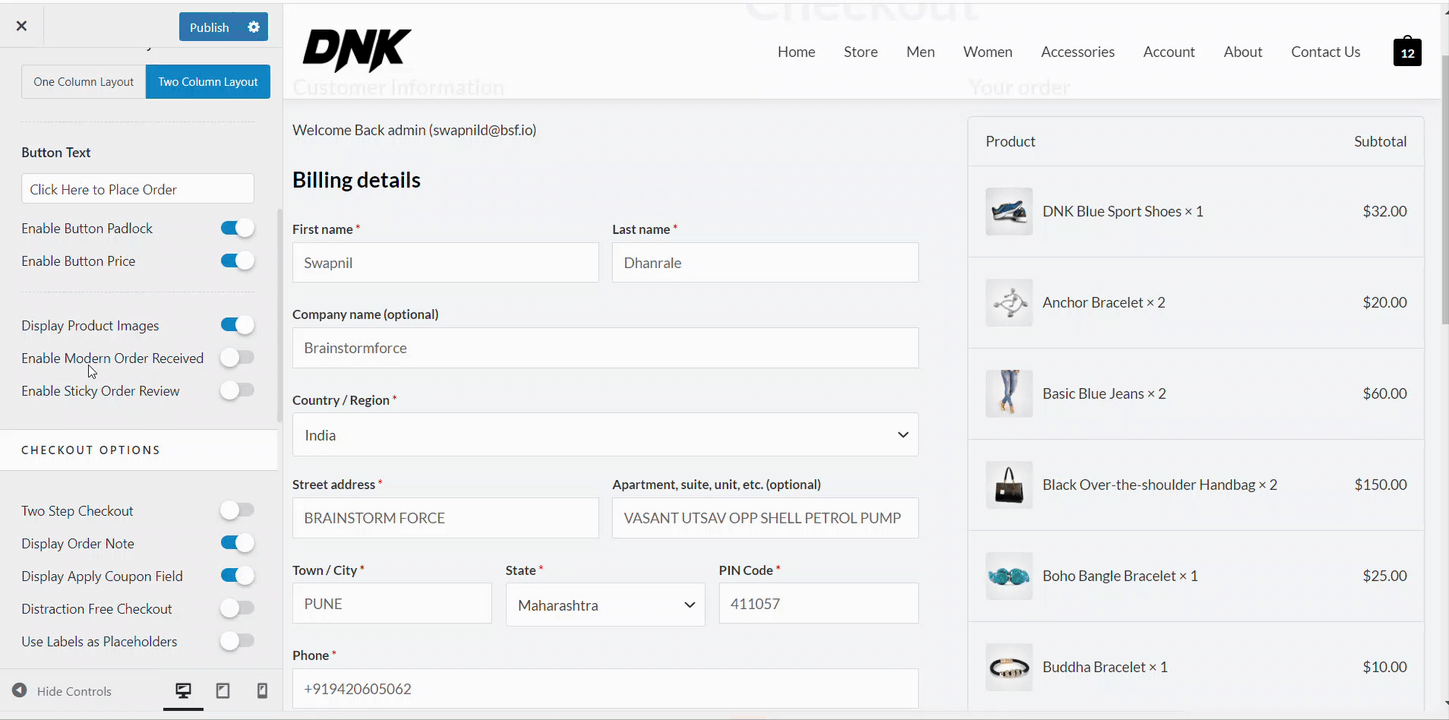This screenshot has height=720, width=1449.
Task: Enable Distraction Free Checkout switch
Action: 237,608
